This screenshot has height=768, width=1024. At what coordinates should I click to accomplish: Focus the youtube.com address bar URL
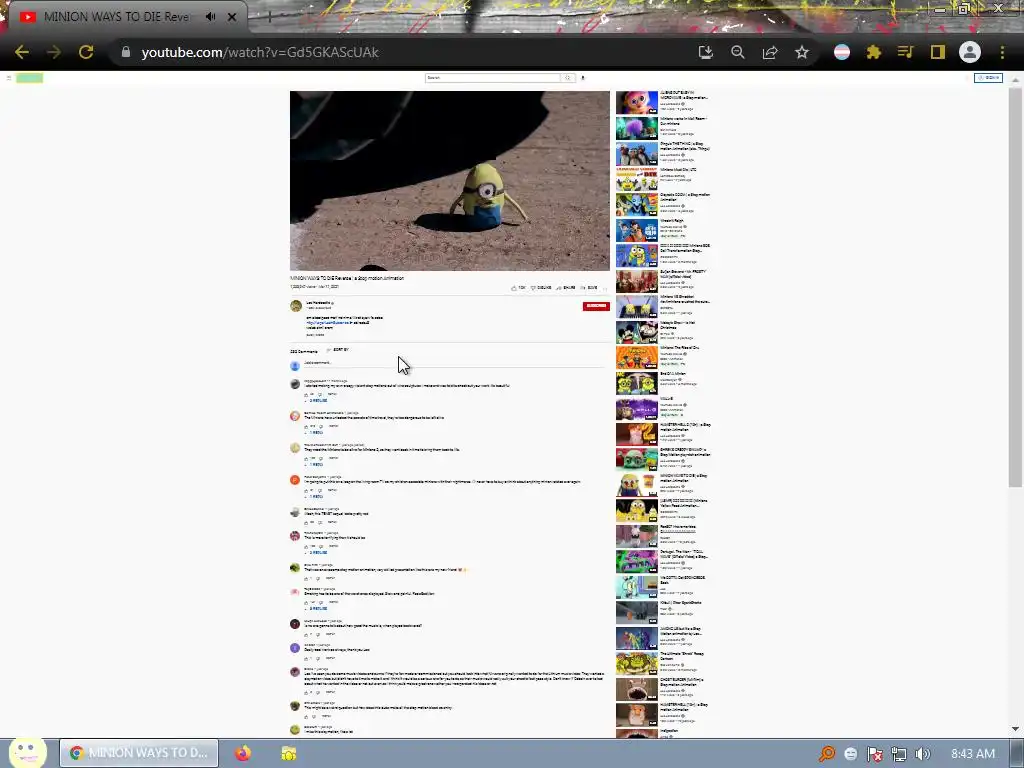(x=260, y=52)
